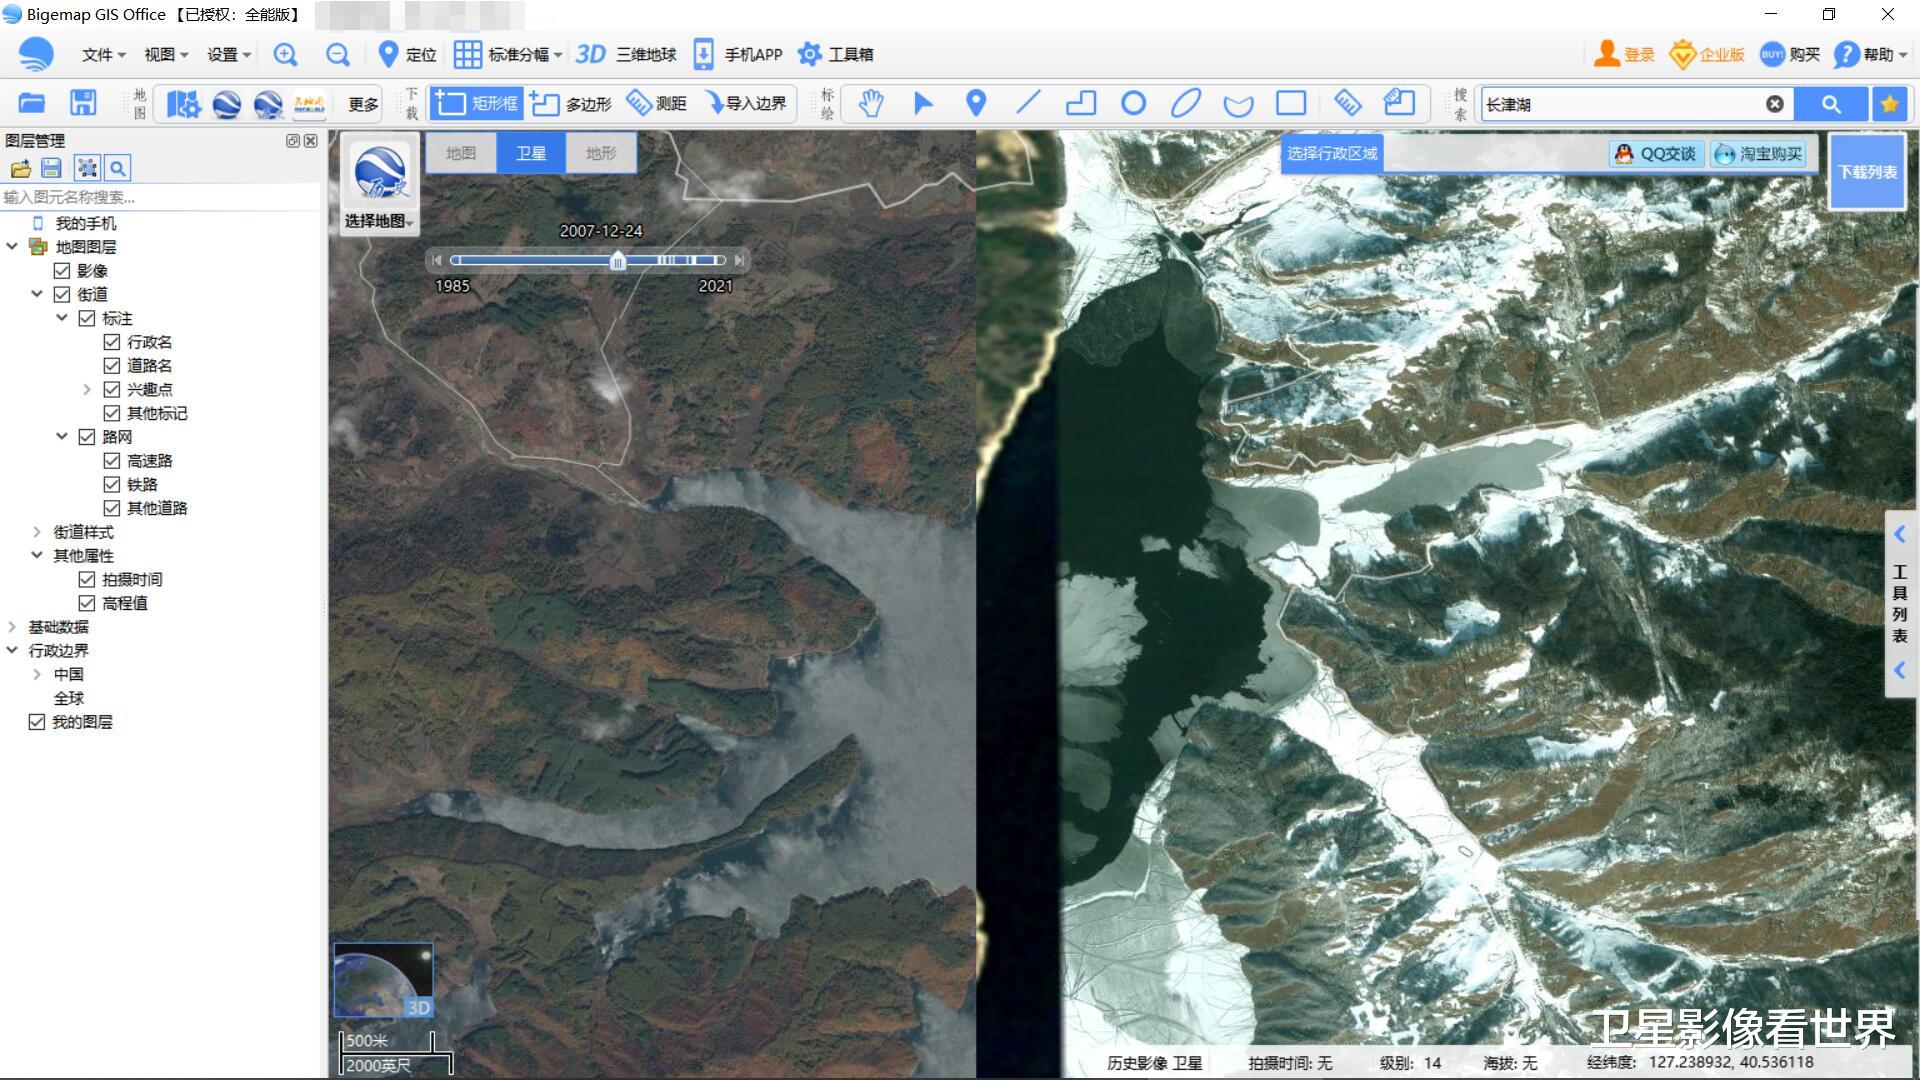
Task: Open the 3D globe thumbnail
Action: point(383,980)
